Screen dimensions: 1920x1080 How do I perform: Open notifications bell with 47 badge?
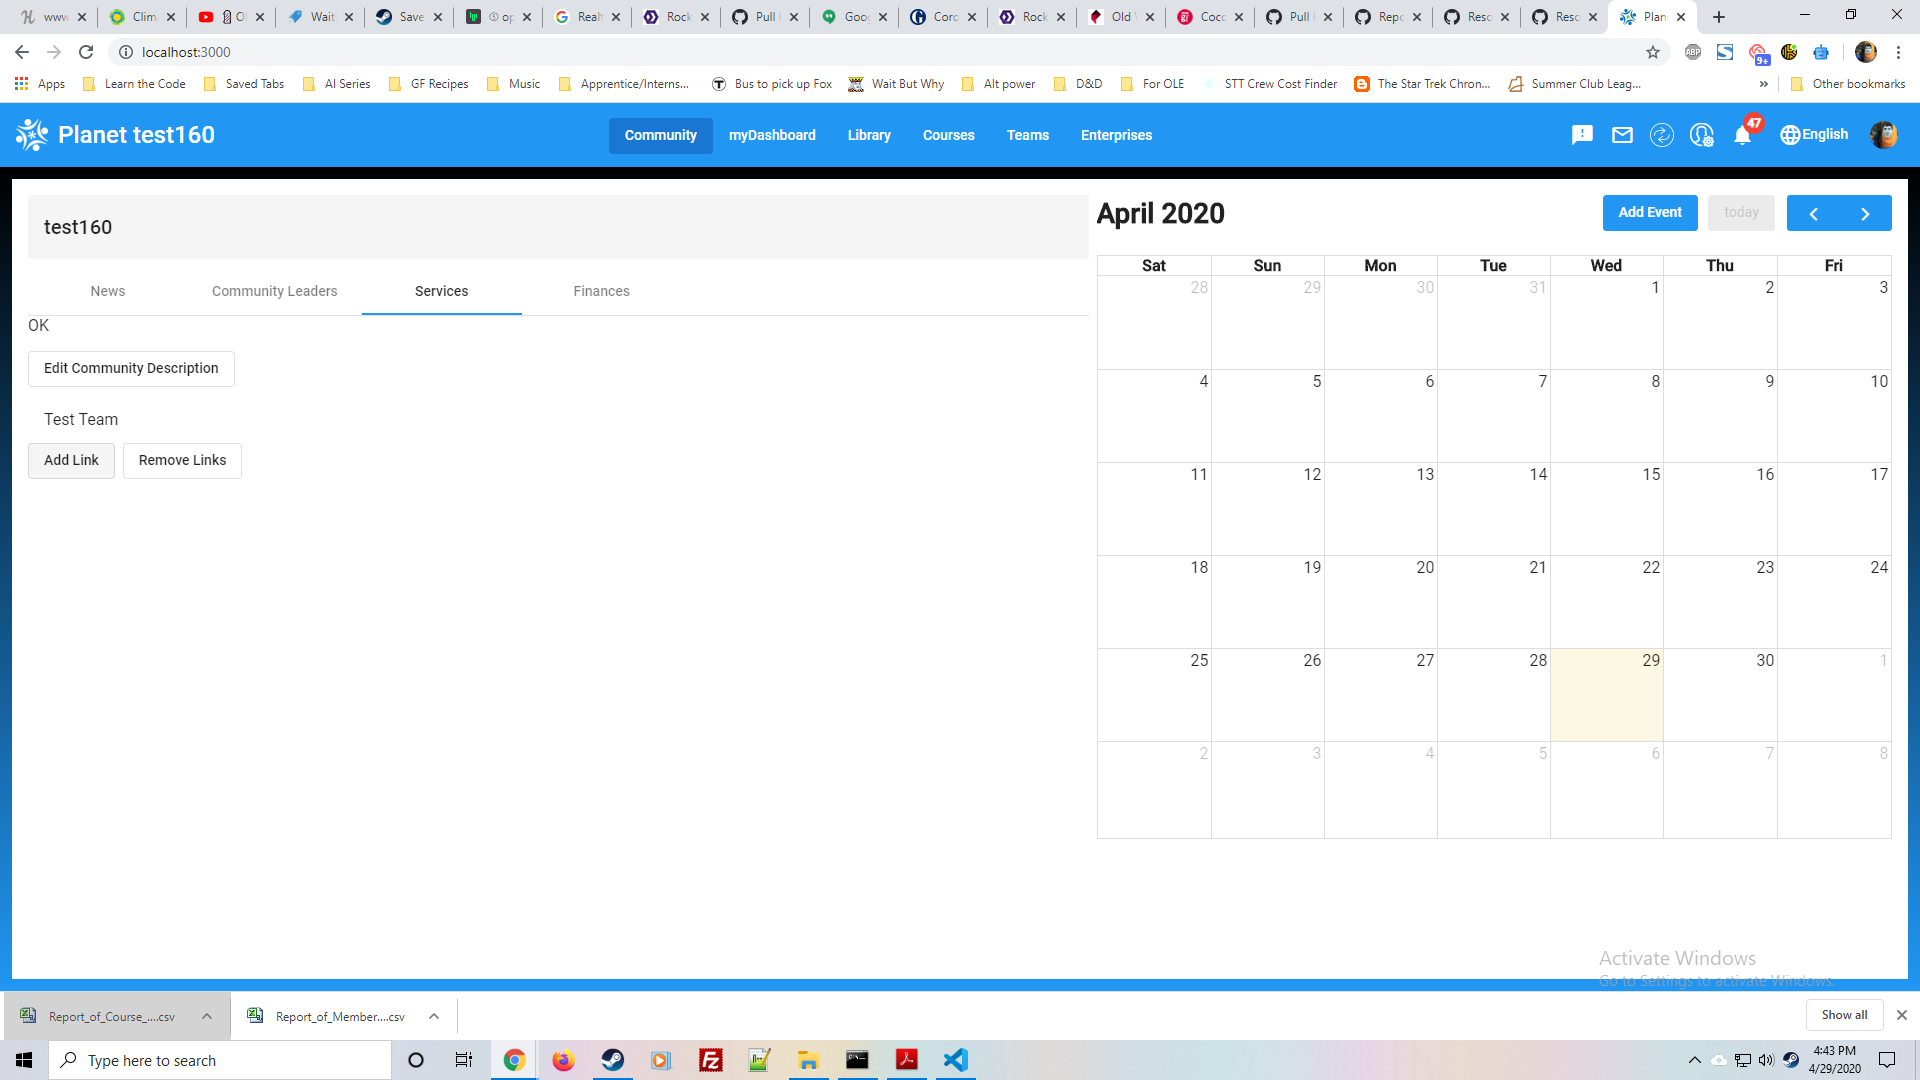point(1742,135)
